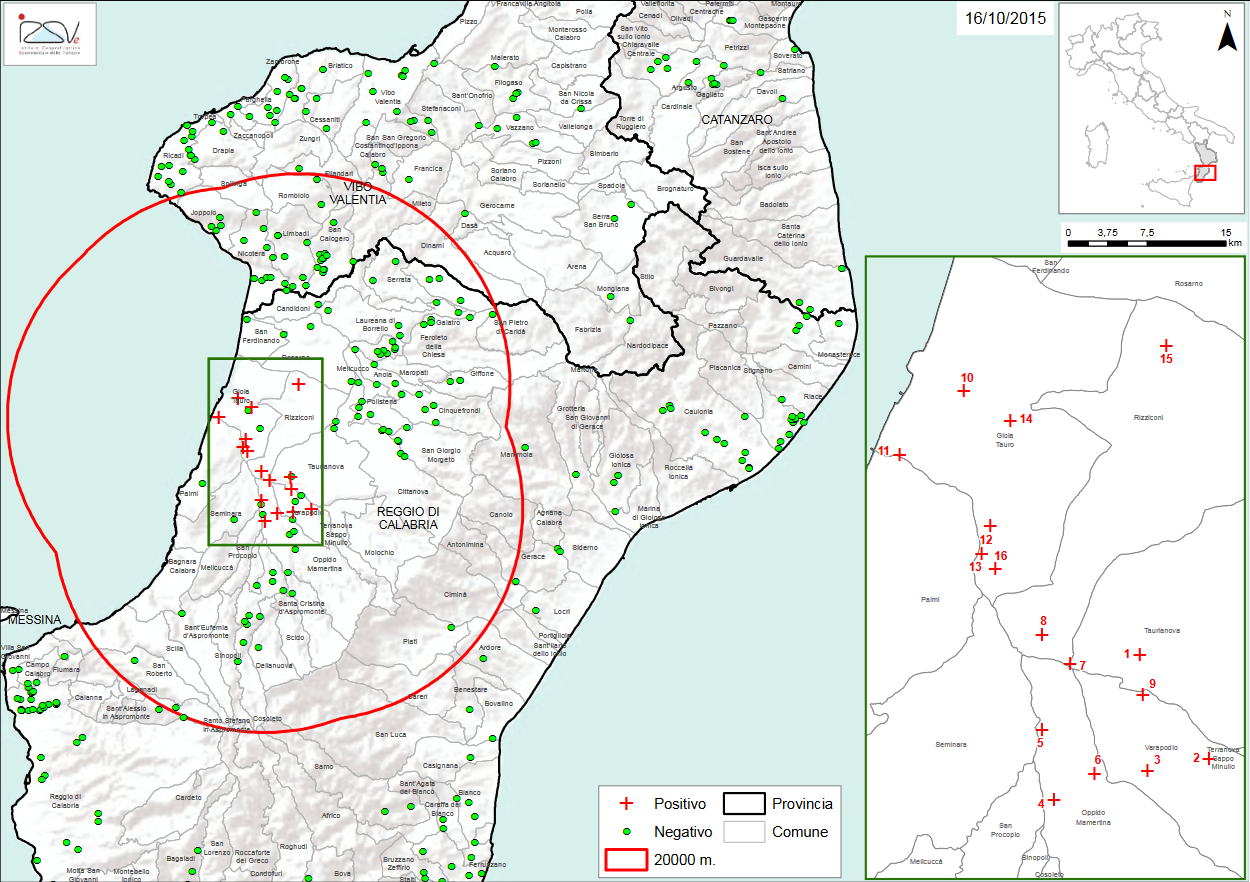Image resolution: width=1250 pixels, height=882 pixels.
Task: Click the north arrow in the locator map
Action: (x=1227, y=34)
